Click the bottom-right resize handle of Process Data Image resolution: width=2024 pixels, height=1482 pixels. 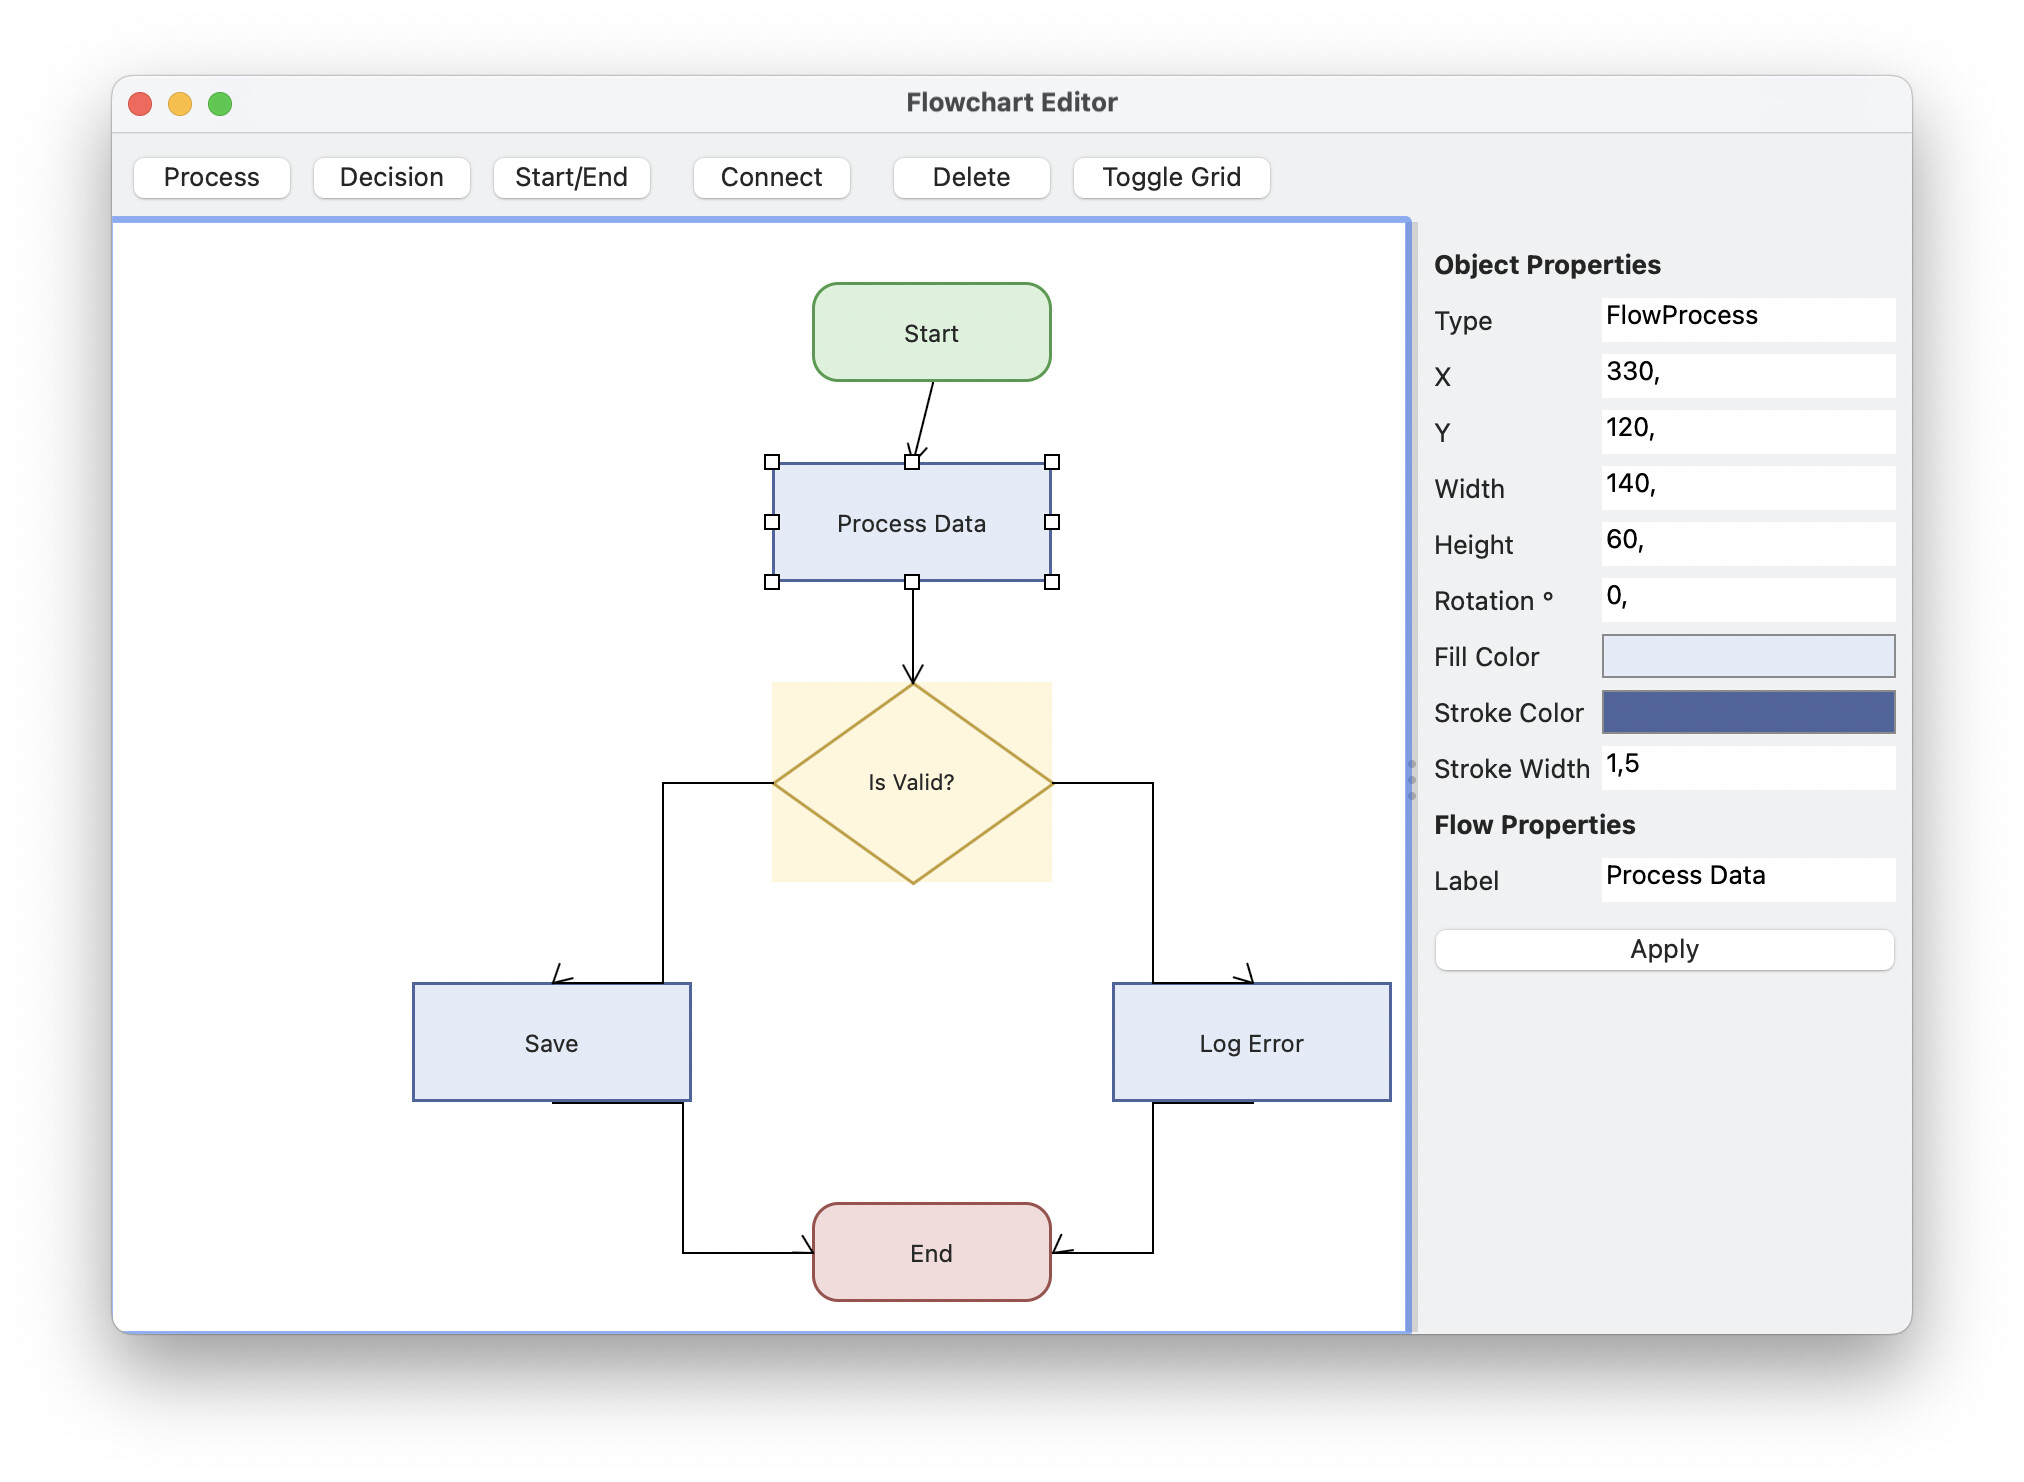(x=1052, y=582)
